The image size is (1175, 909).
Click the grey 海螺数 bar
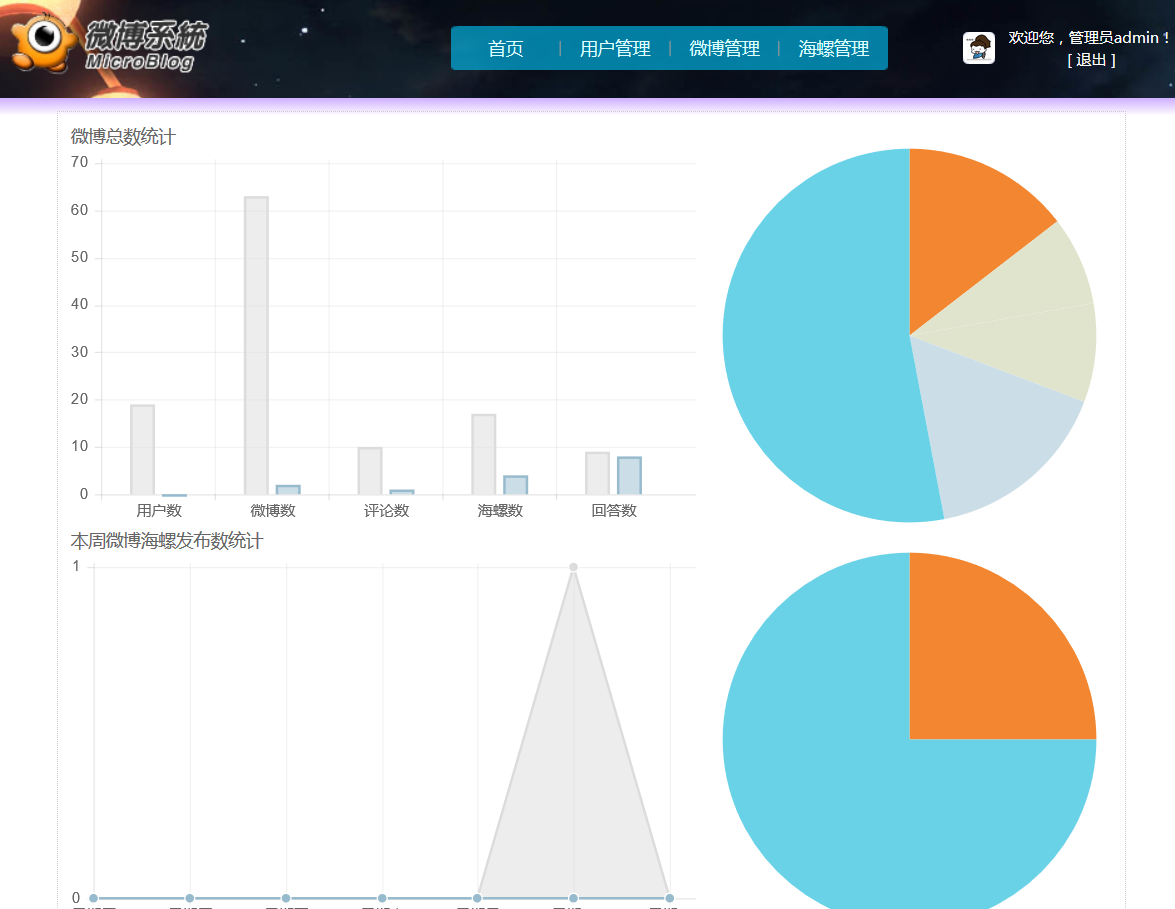click(483, 454)
